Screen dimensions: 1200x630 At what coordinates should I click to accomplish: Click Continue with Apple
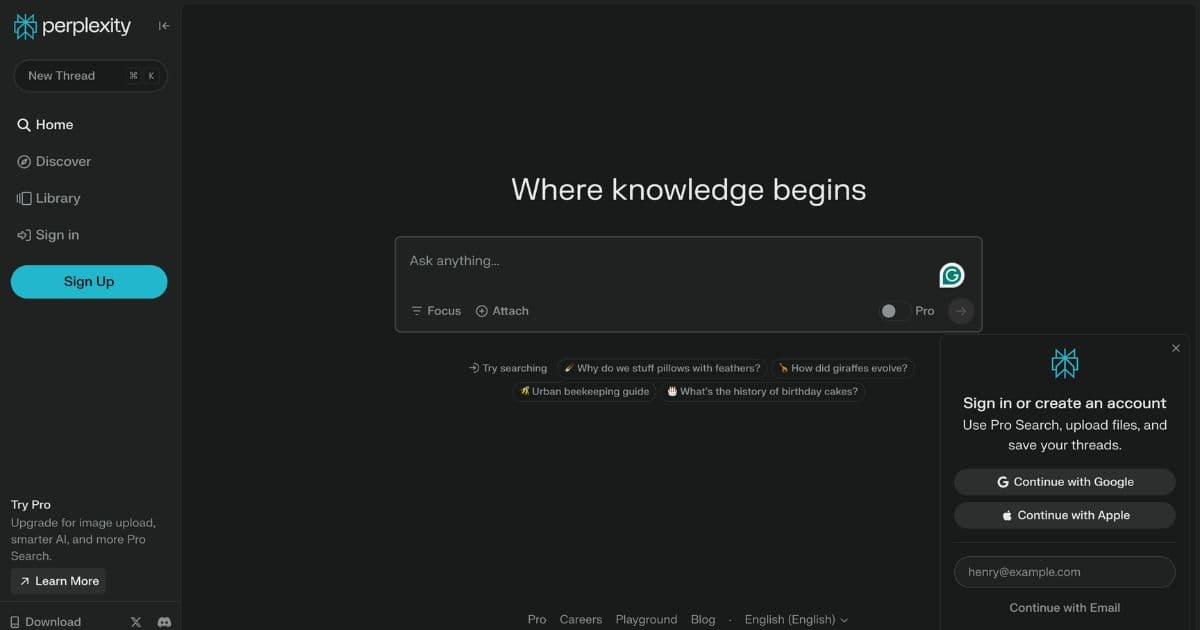coord(1064,516)
